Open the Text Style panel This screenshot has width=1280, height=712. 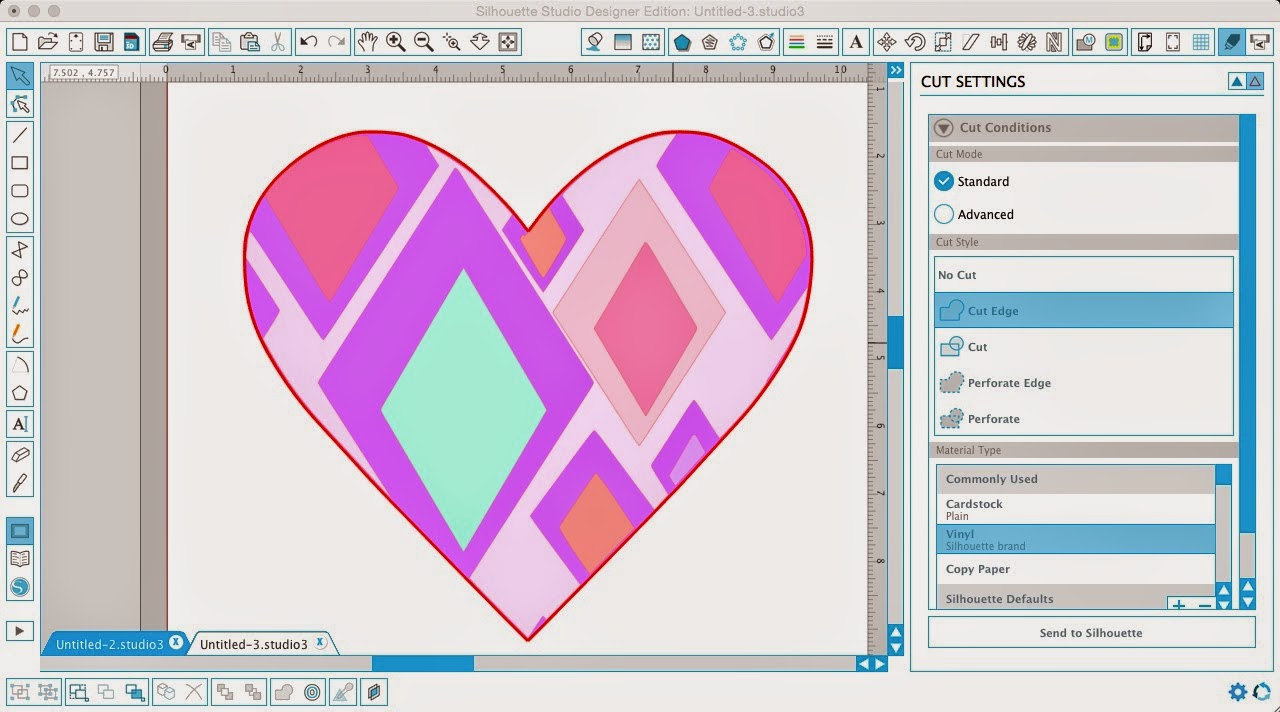(x=856, y=41)
